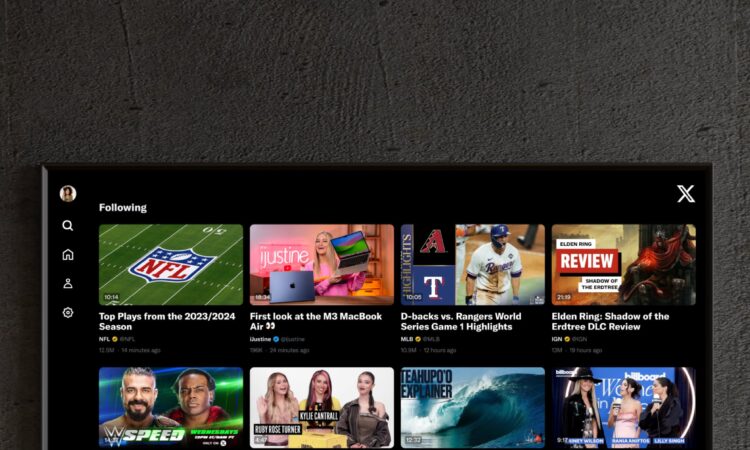The height and width of the screenshot is (450, 750).
Task: Click '24 minutes ago' under iJustine video
Action: tap(289, 350)
